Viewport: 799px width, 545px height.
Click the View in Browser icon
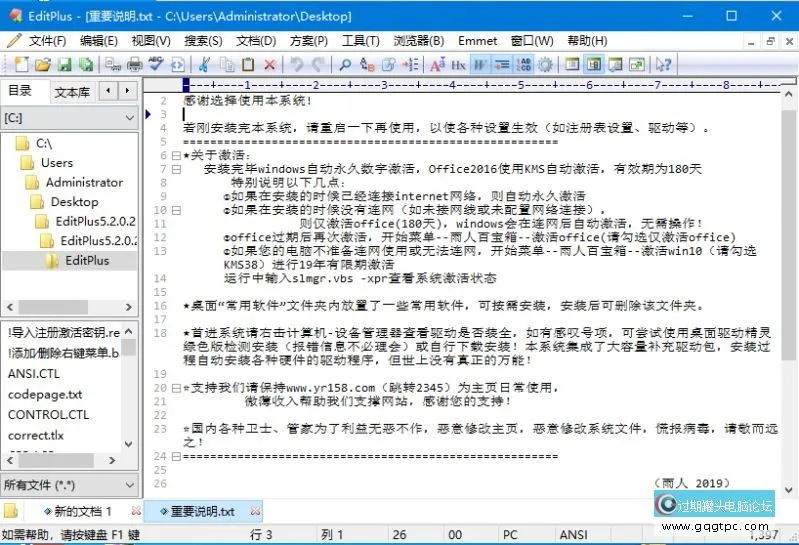[177, 65]
